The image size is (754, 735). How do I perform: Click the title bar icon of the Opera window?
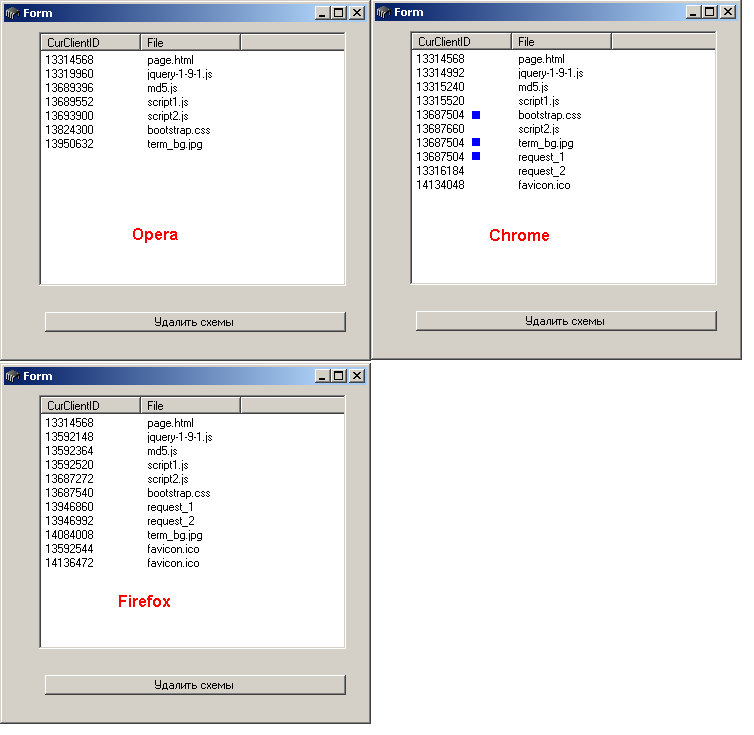point(12,13)
